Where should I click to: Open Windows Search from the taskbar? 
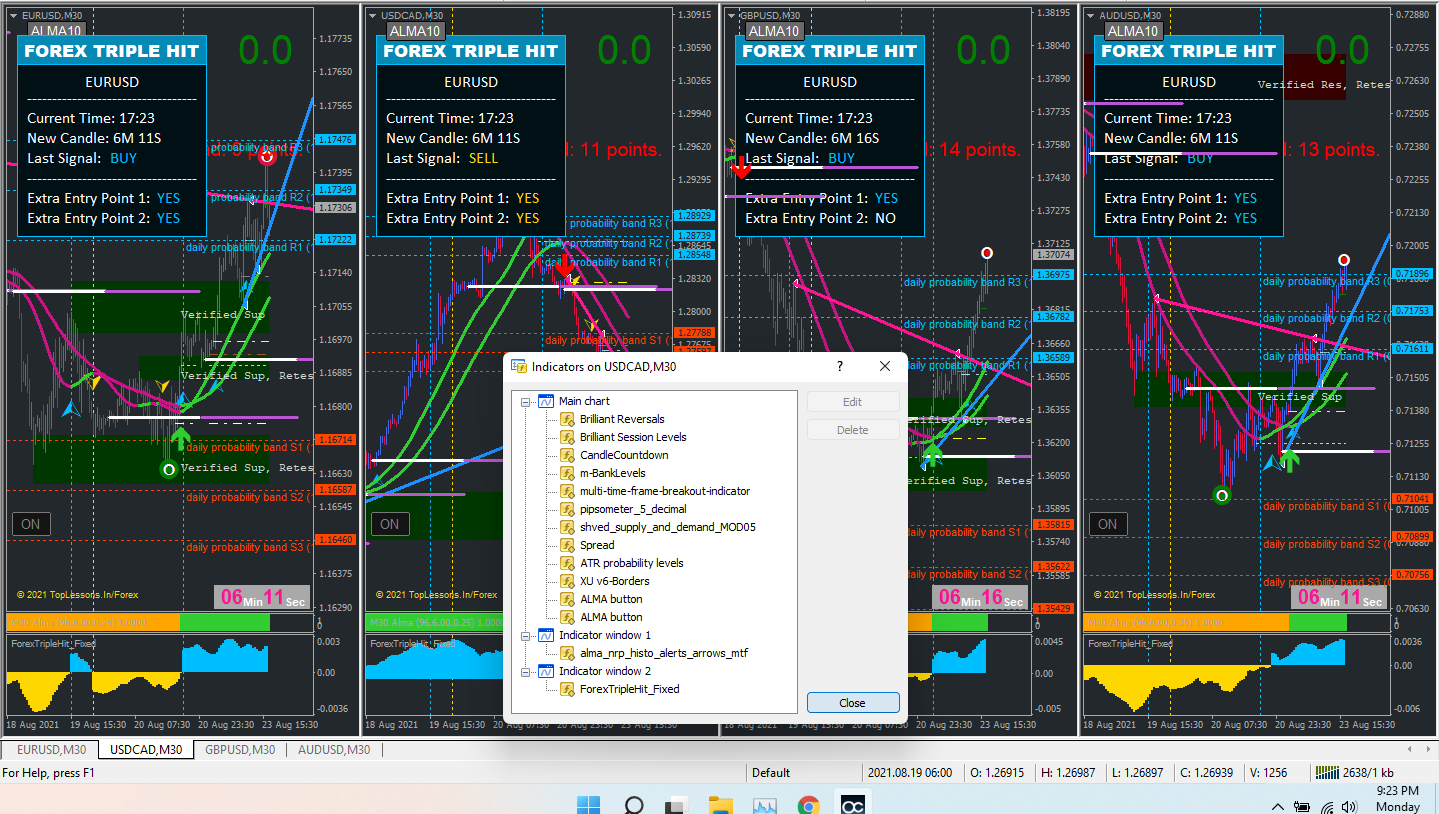coord(634,804)
